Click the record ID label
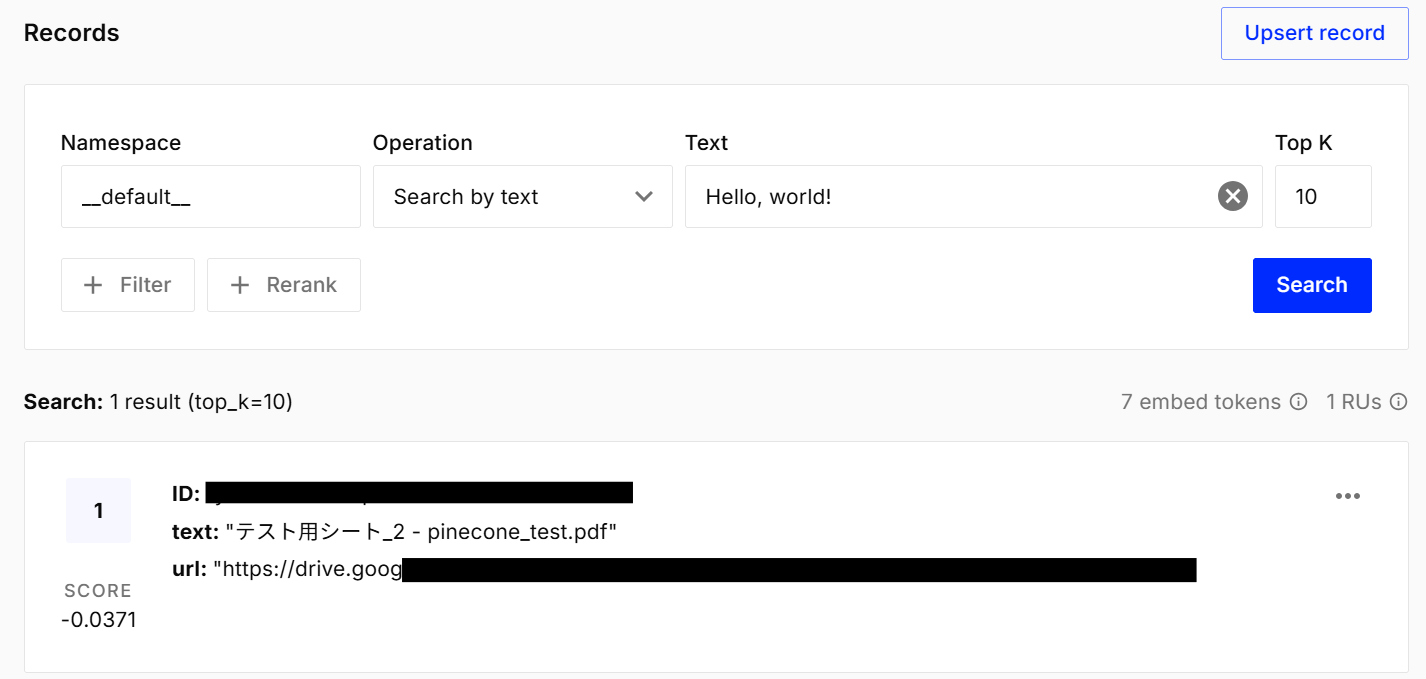 [186, 493]
